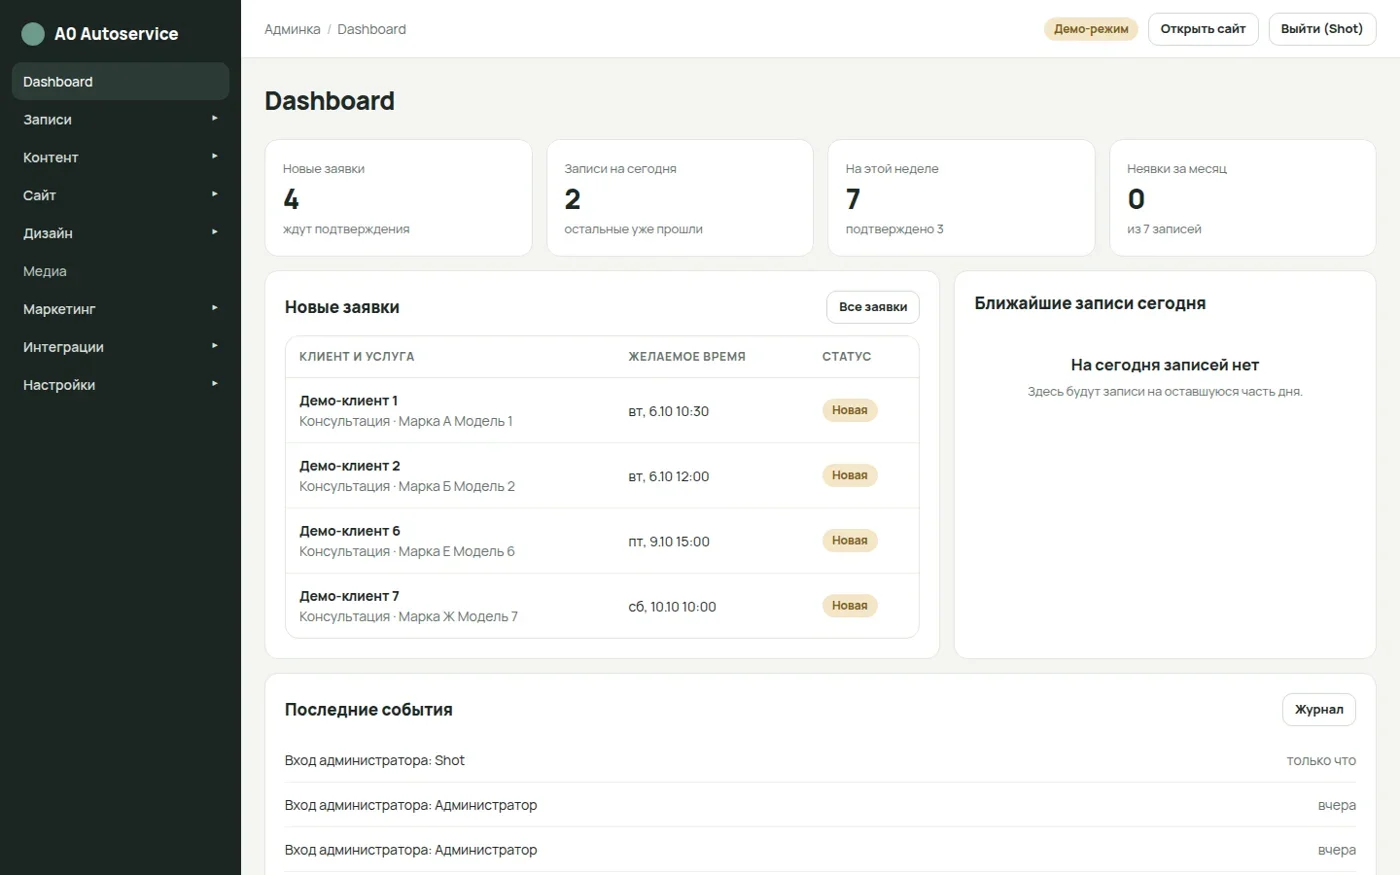Click the A0 Autoservice green logo circle
The height and width of the screenshot is (875, 1400).
click(33, 34)
